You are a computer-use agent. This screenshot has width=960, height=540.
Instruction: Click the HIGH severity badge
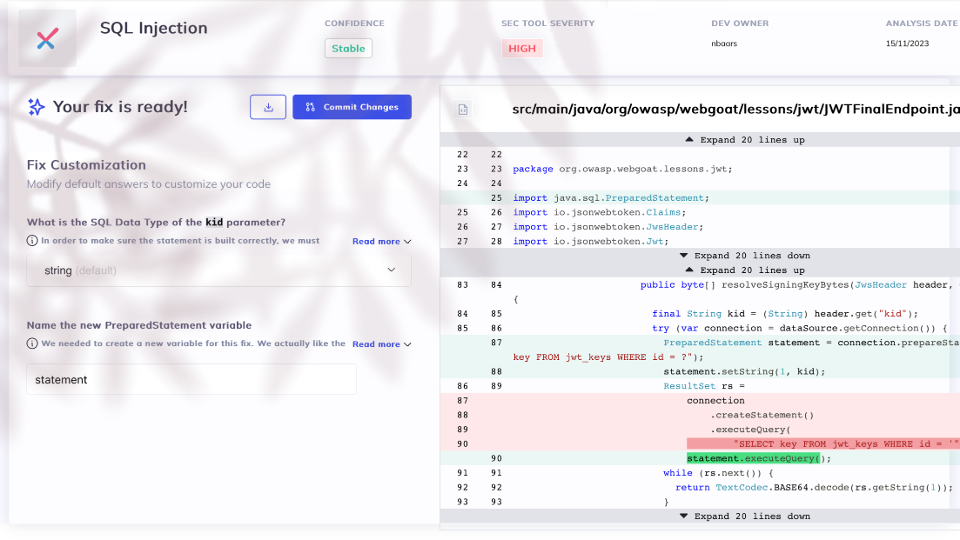coord(522,48)
